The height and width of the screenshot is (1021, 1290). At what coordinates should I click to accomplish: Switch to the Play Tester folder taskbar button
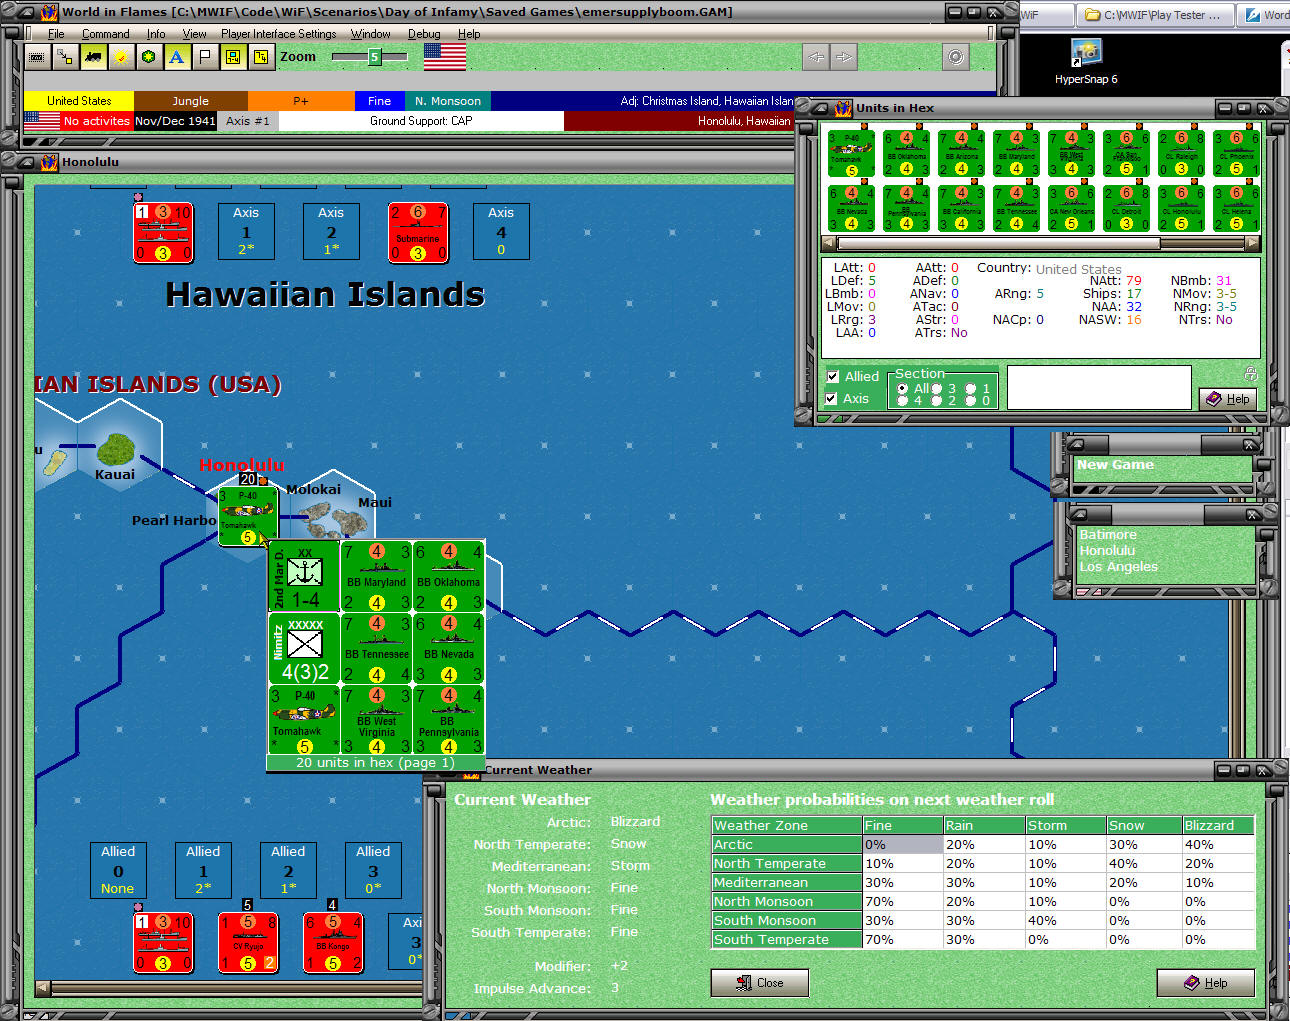click(1153, 15)
